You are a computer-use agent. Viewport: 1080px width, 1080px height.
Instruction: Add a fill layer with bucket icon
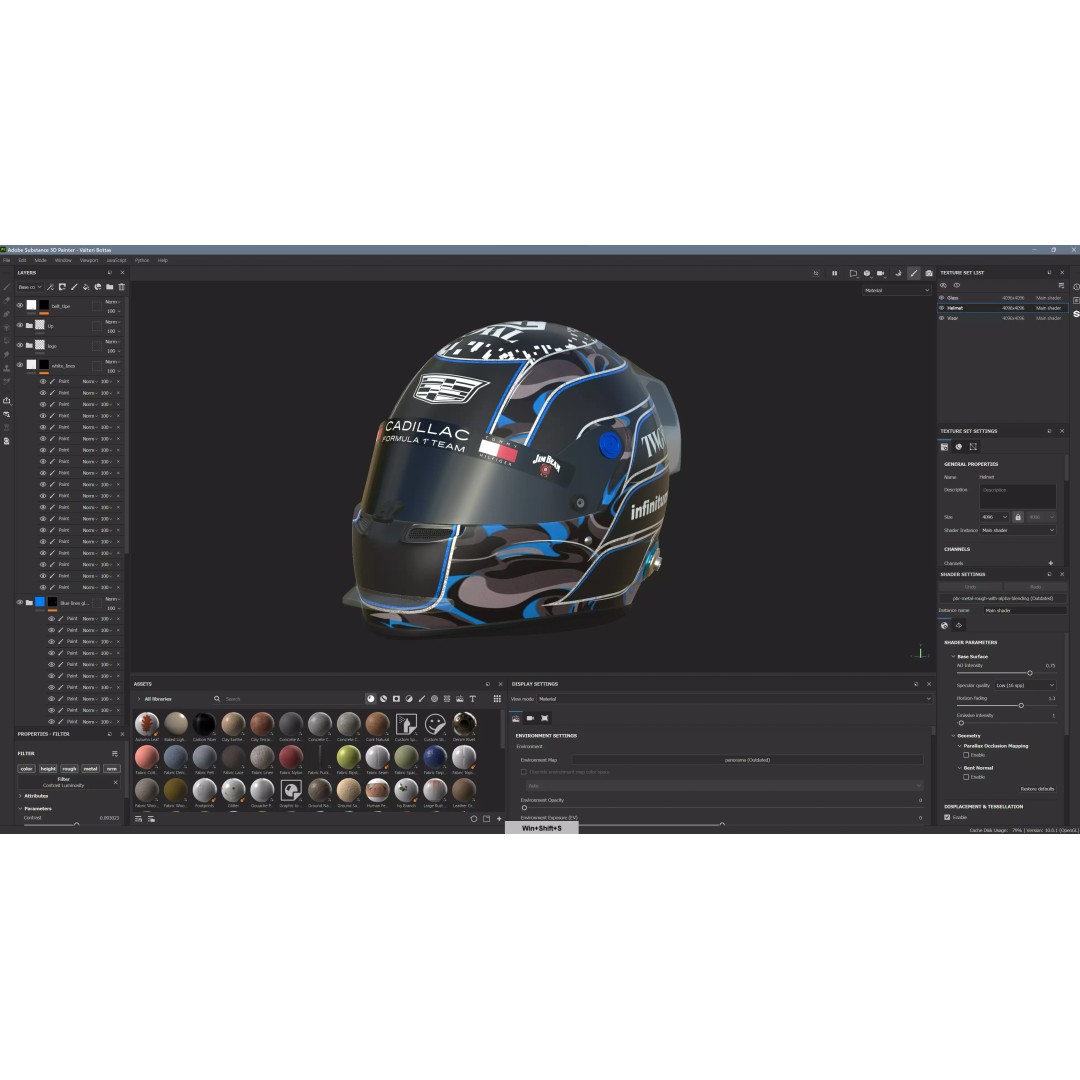pos(85,287)
